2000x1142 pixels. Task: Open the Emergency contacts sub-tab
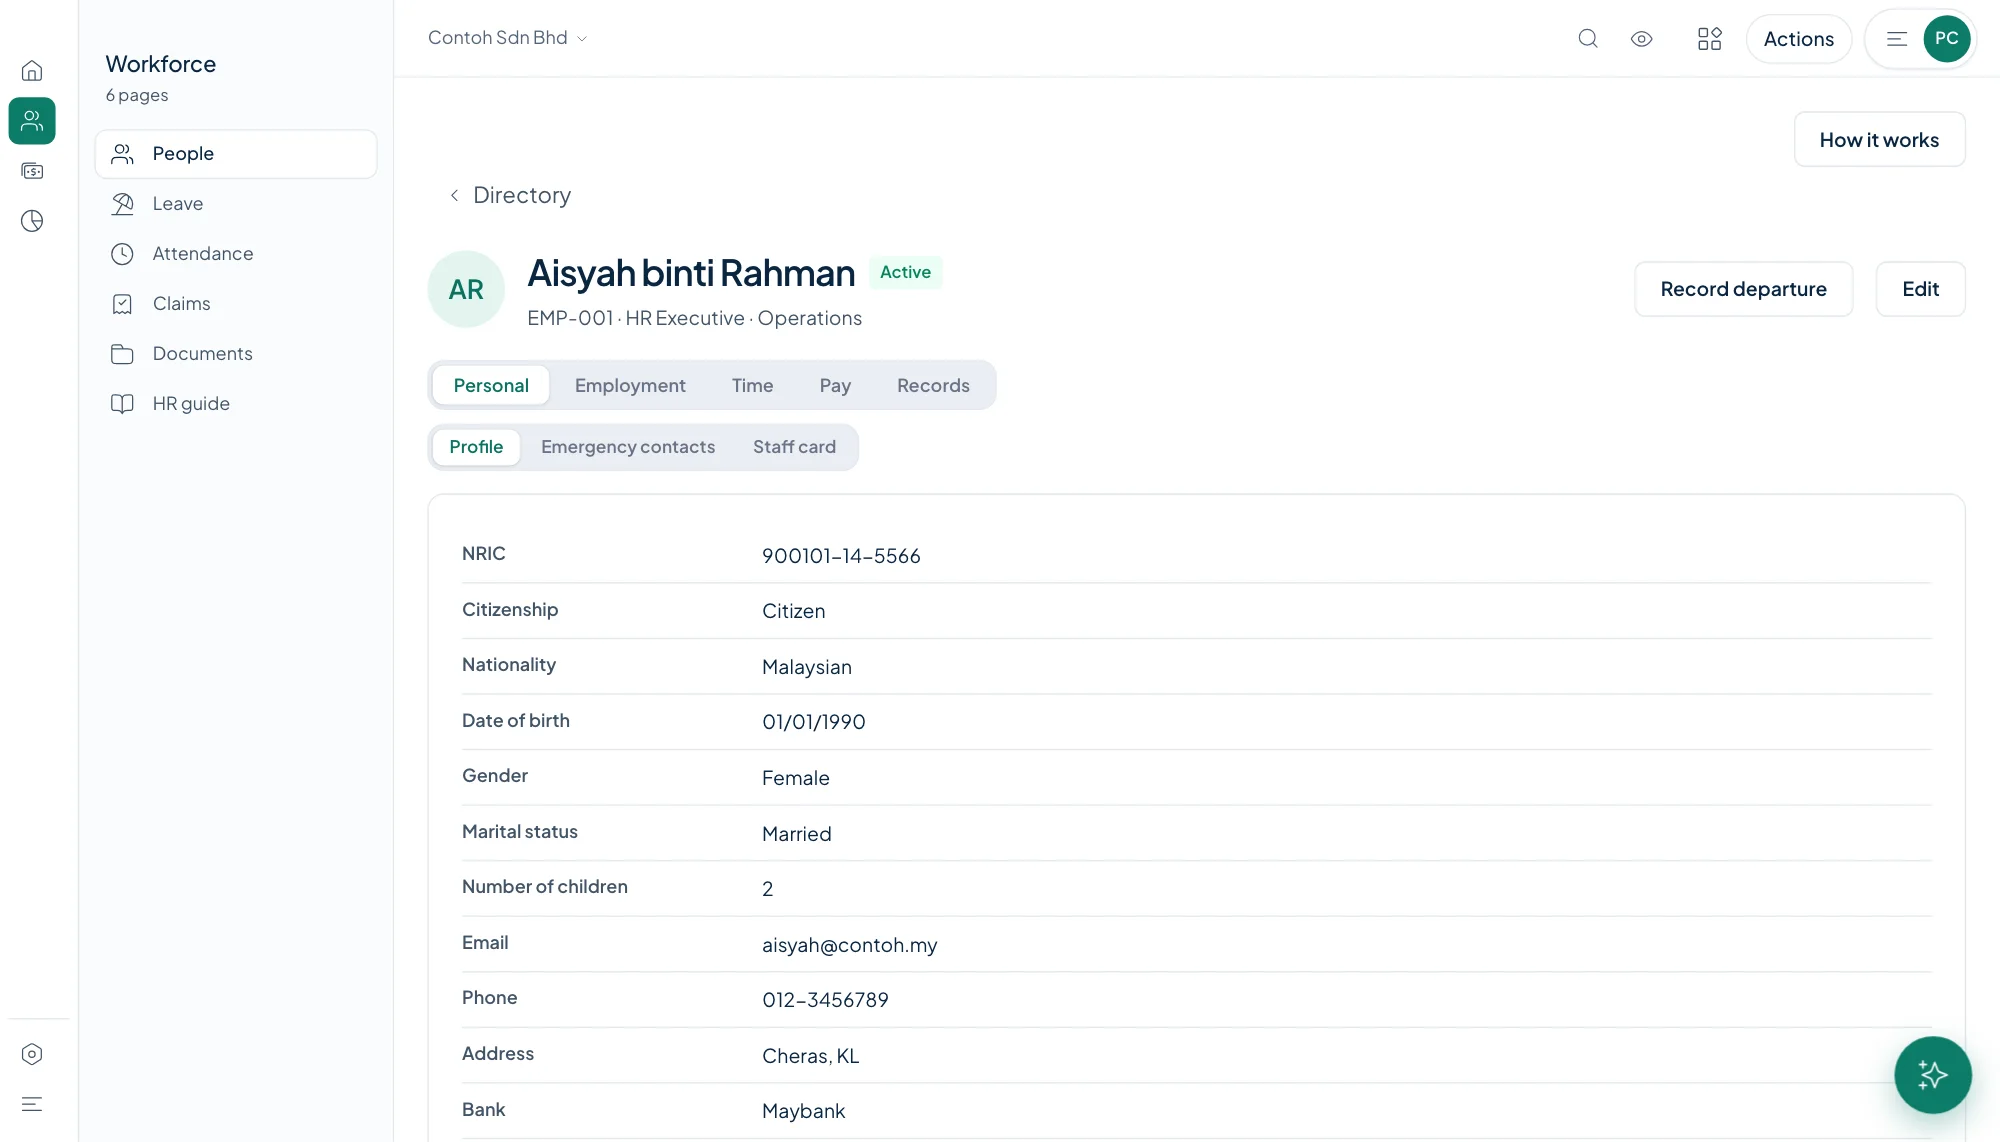pyautogui.click(x=628, y=447)
